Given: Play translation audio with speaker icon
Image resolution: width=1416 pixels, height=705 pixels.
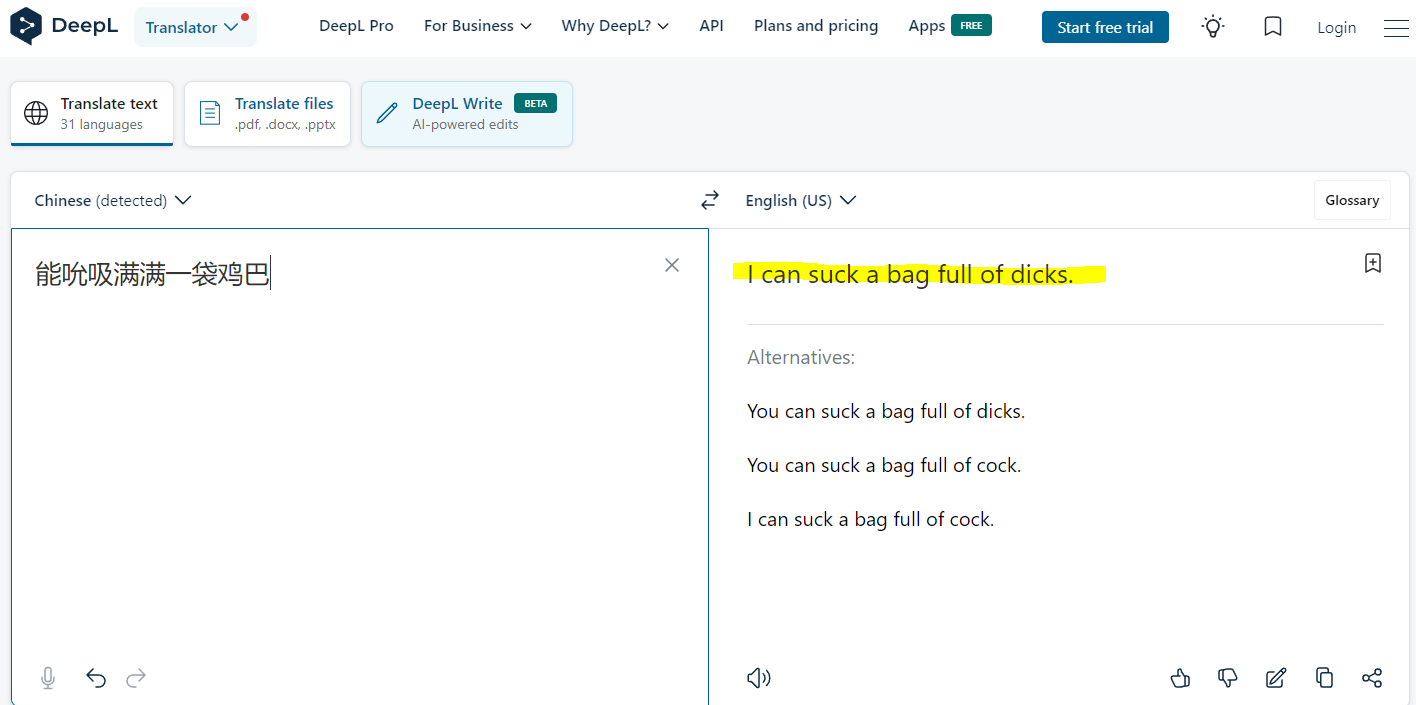Looking at the screenshot, I should point(759,678).
